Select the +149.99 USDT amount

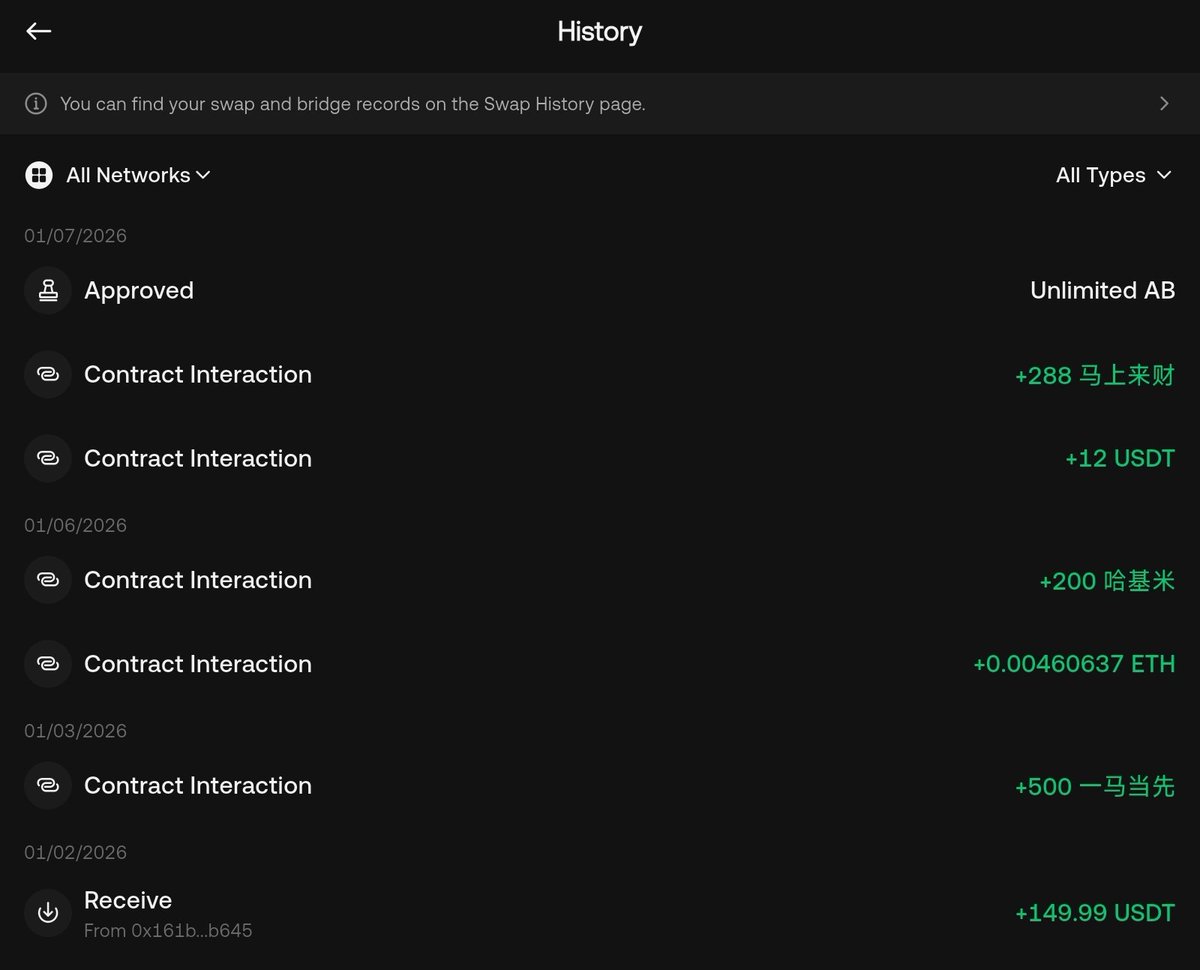point(1095,913)
